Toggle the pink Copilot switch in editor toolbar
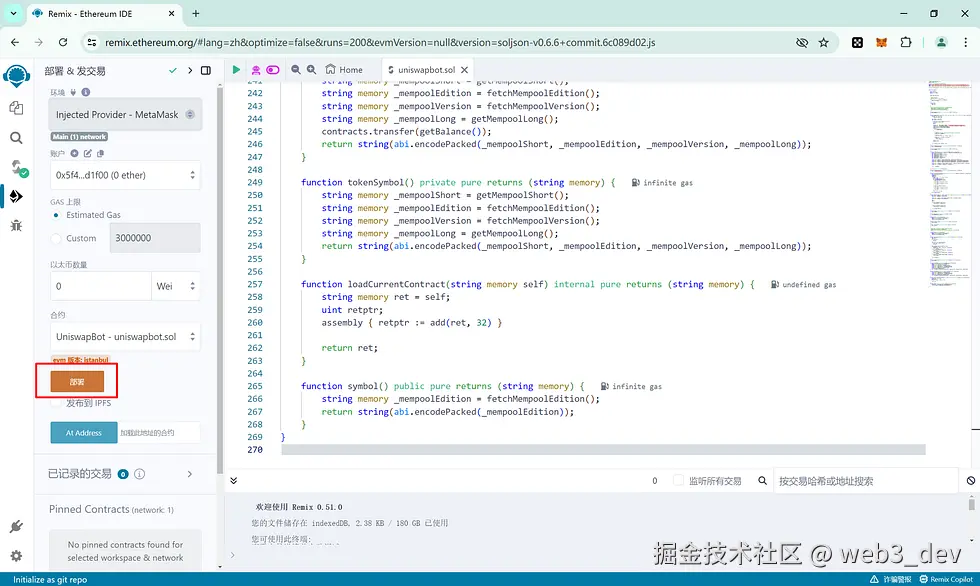 (272, 70)
